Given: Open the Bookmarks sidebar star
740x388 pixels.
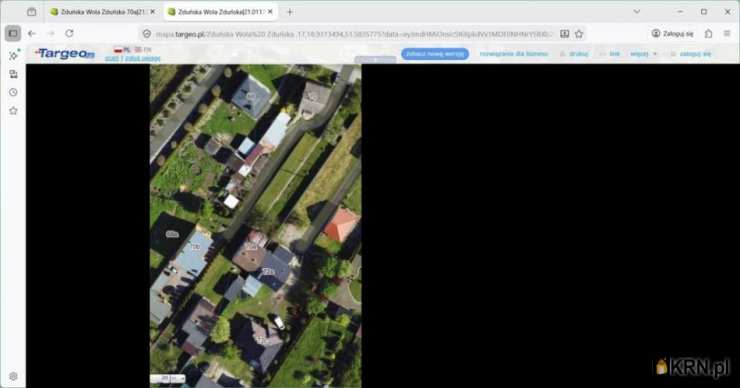Looking at the screenshot, I should (x=13, y=111).
